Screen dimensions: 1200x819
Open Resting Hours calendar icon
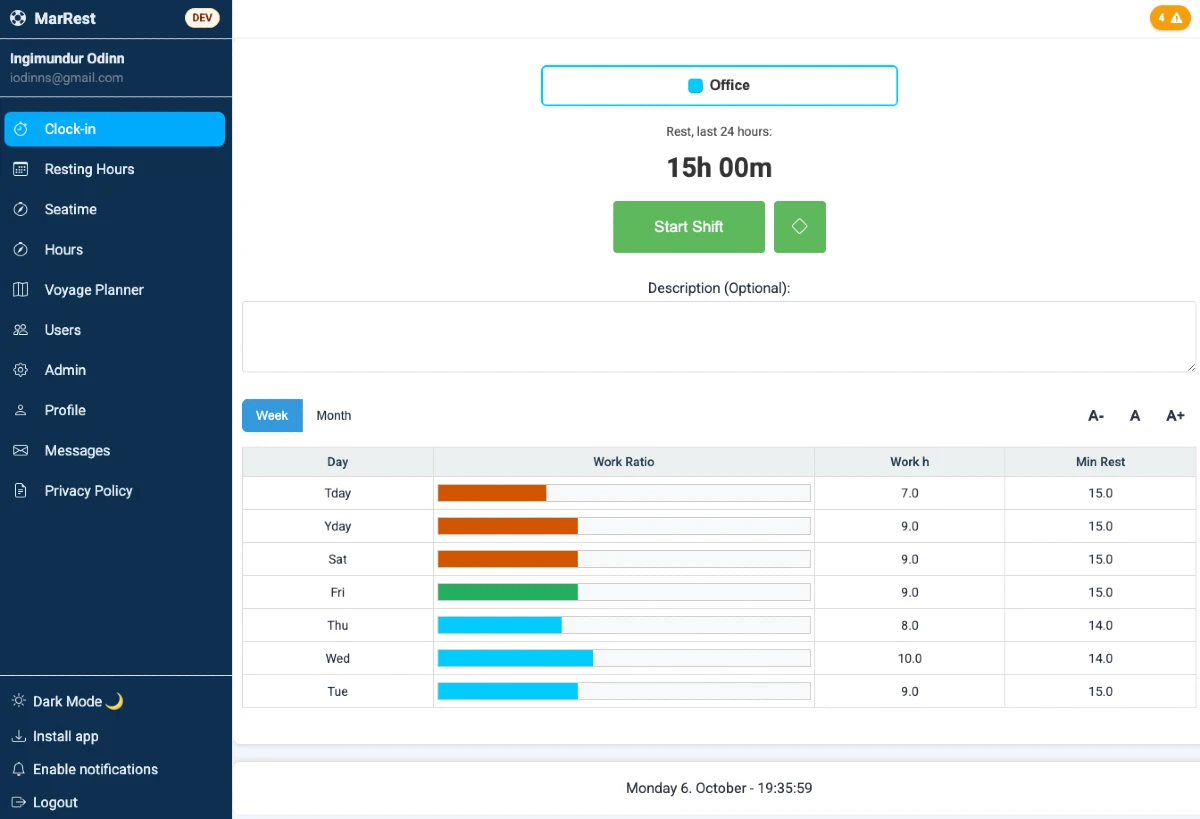click(20, 169)
